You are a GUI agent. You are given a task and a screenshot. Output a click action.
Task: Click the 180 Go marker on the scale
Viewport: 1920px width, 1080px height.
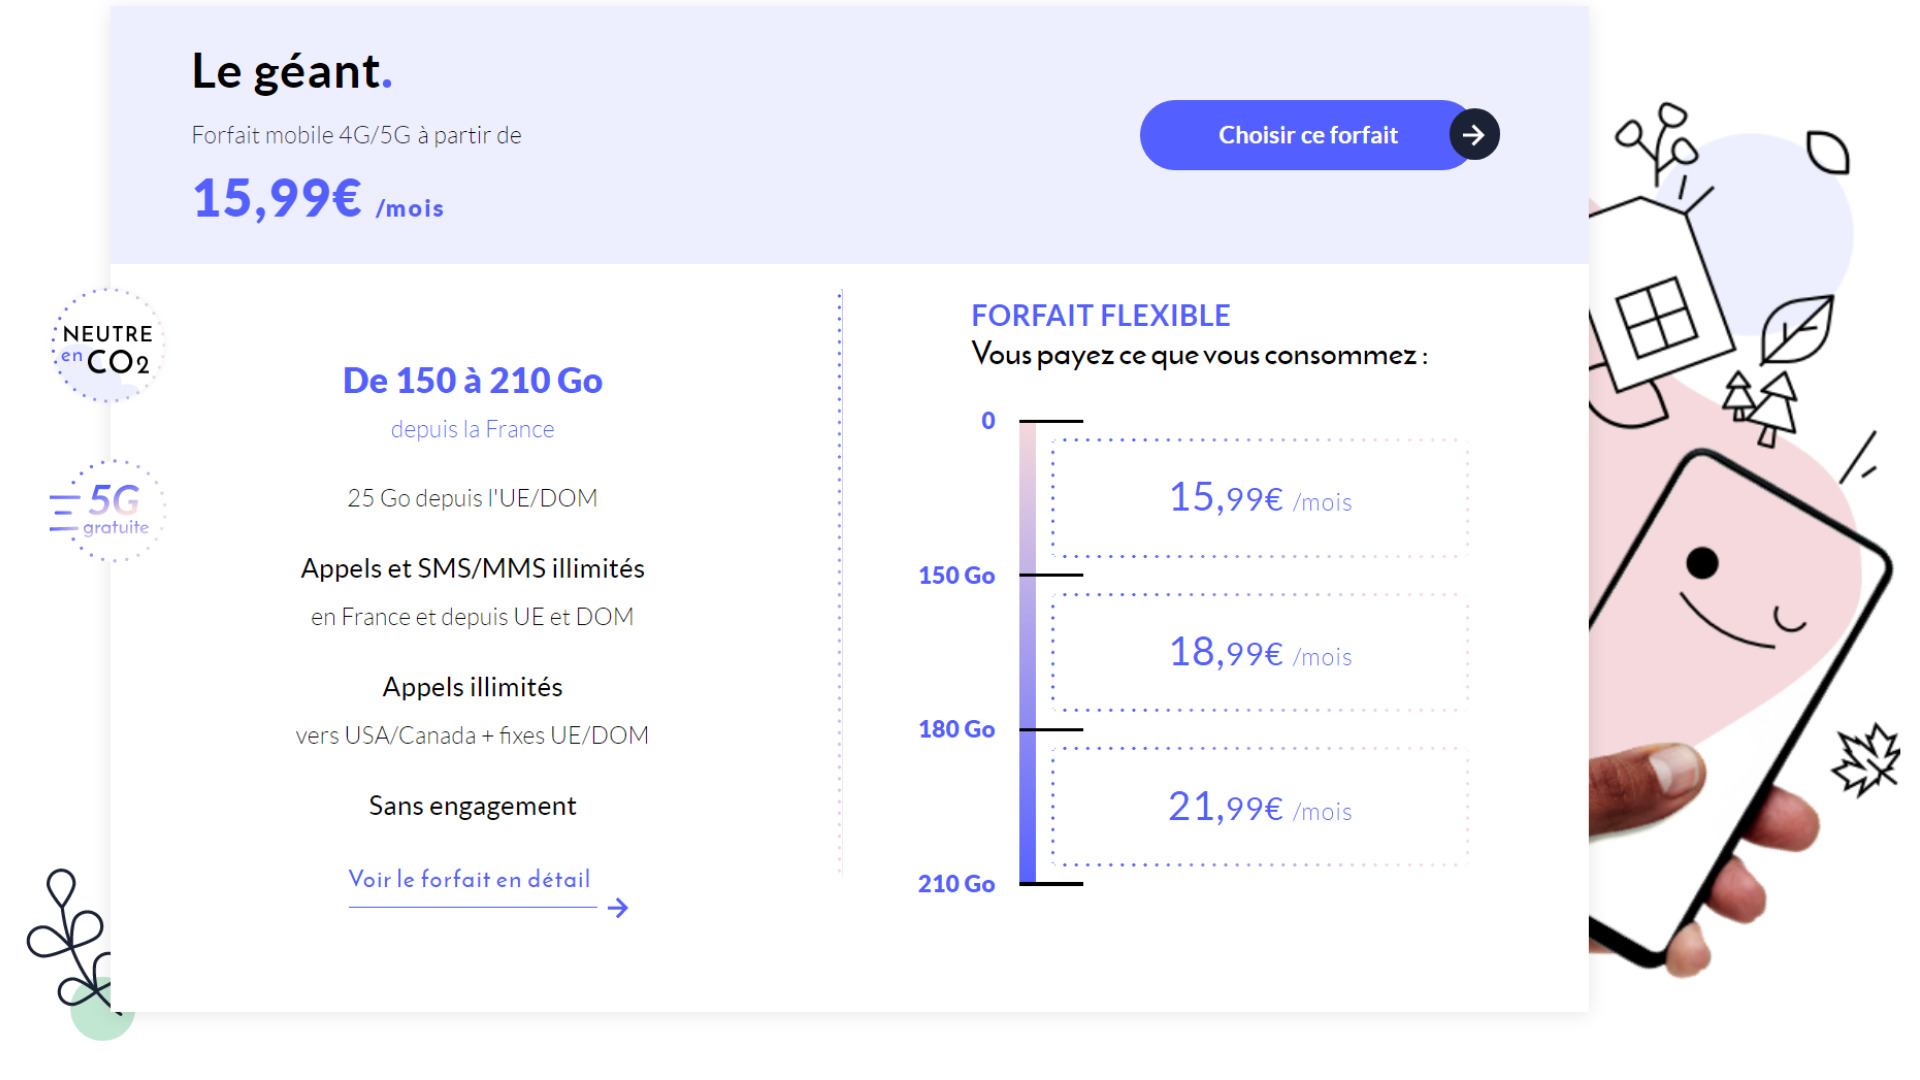(x=956, y=729)
